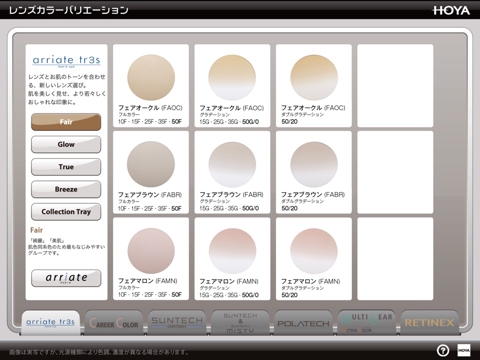480x360 pixels.
Task: Click フェアブラウン density text 10F·15F·25F·35F·50F
Action: pos(150,208)
